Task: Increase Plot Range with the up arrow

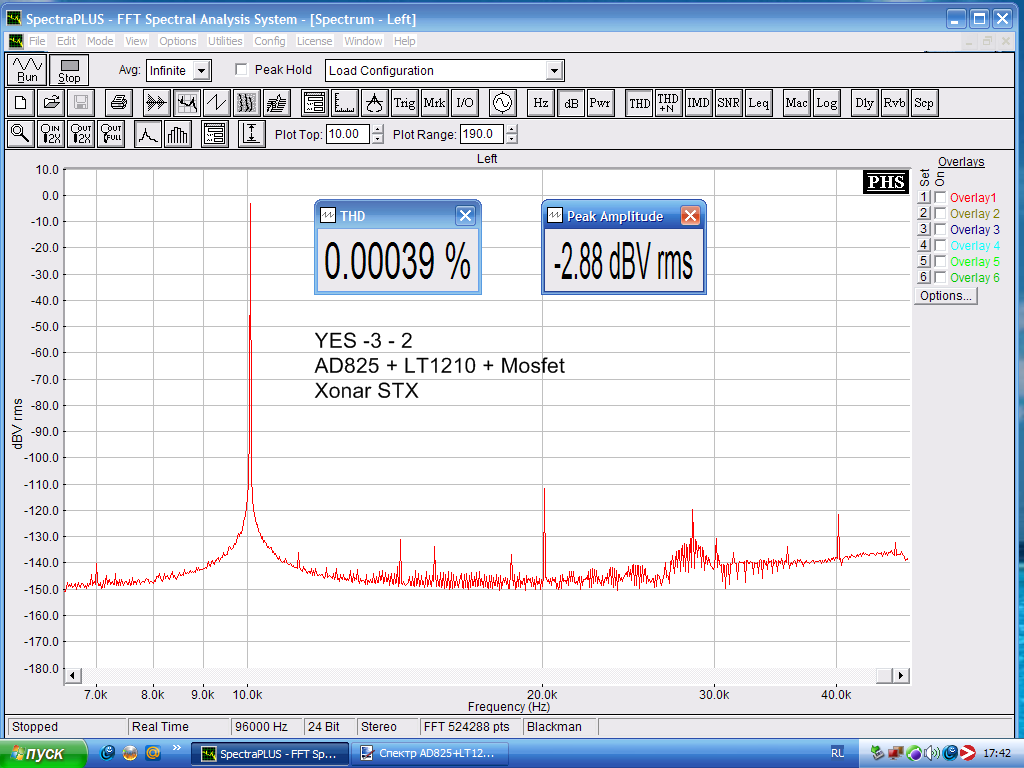Action: 512,129
